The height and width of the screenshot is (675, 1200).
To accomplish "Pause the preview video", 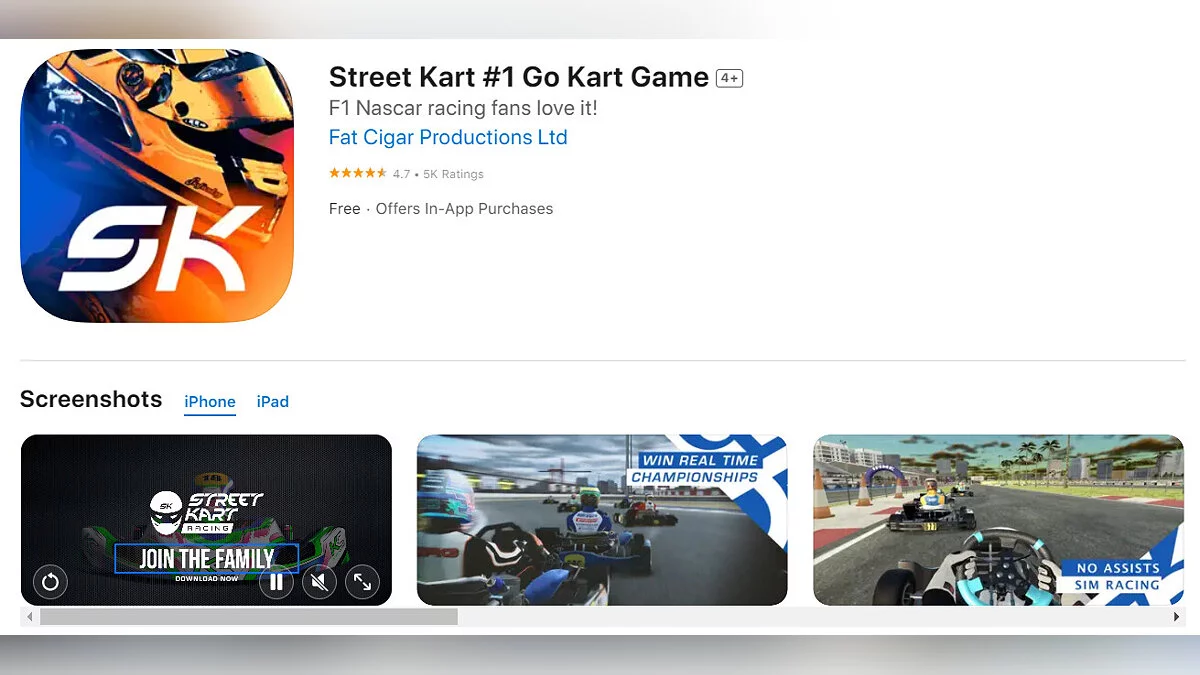I will [276, 581].
